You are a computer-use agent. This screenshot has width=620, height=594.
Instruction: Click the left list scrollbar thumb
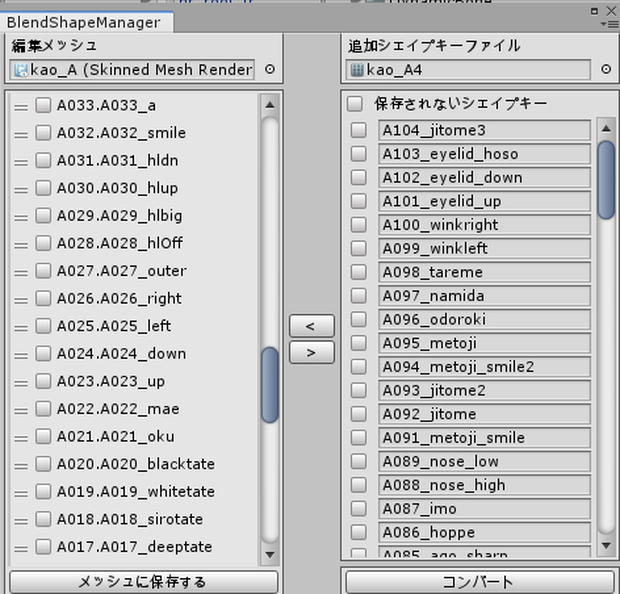pyautogui.click(x=270, y=385)
